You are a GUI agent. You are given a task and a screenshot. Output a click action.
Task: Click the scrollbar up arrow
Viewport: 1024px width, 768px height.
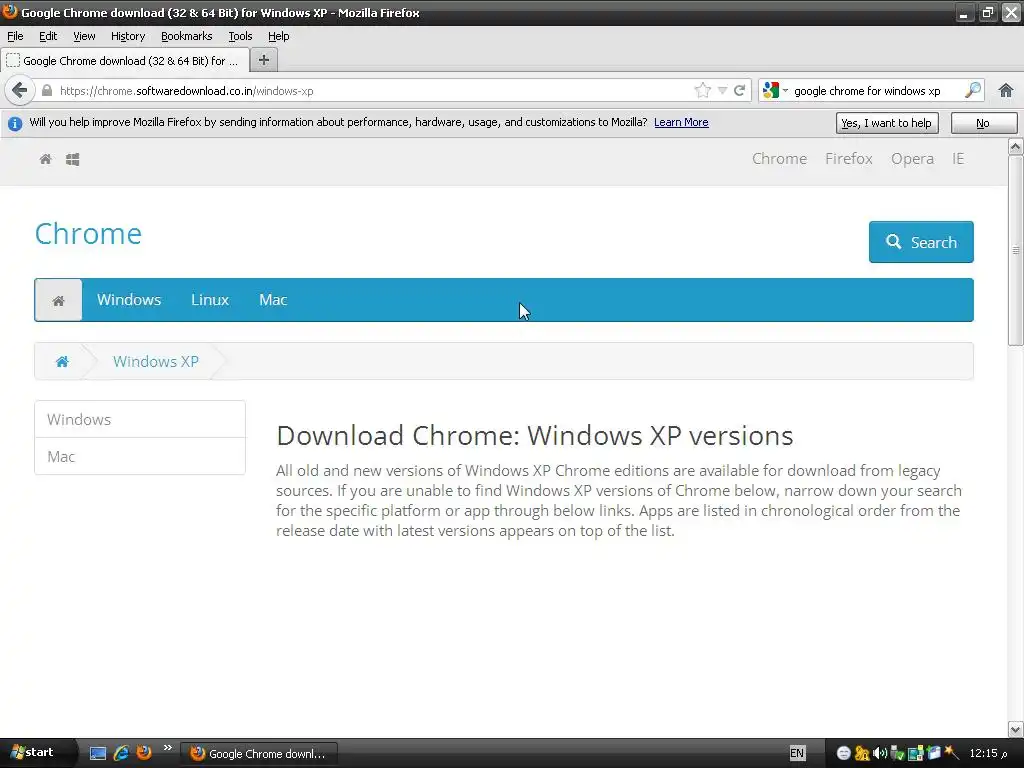(1016, 146)
